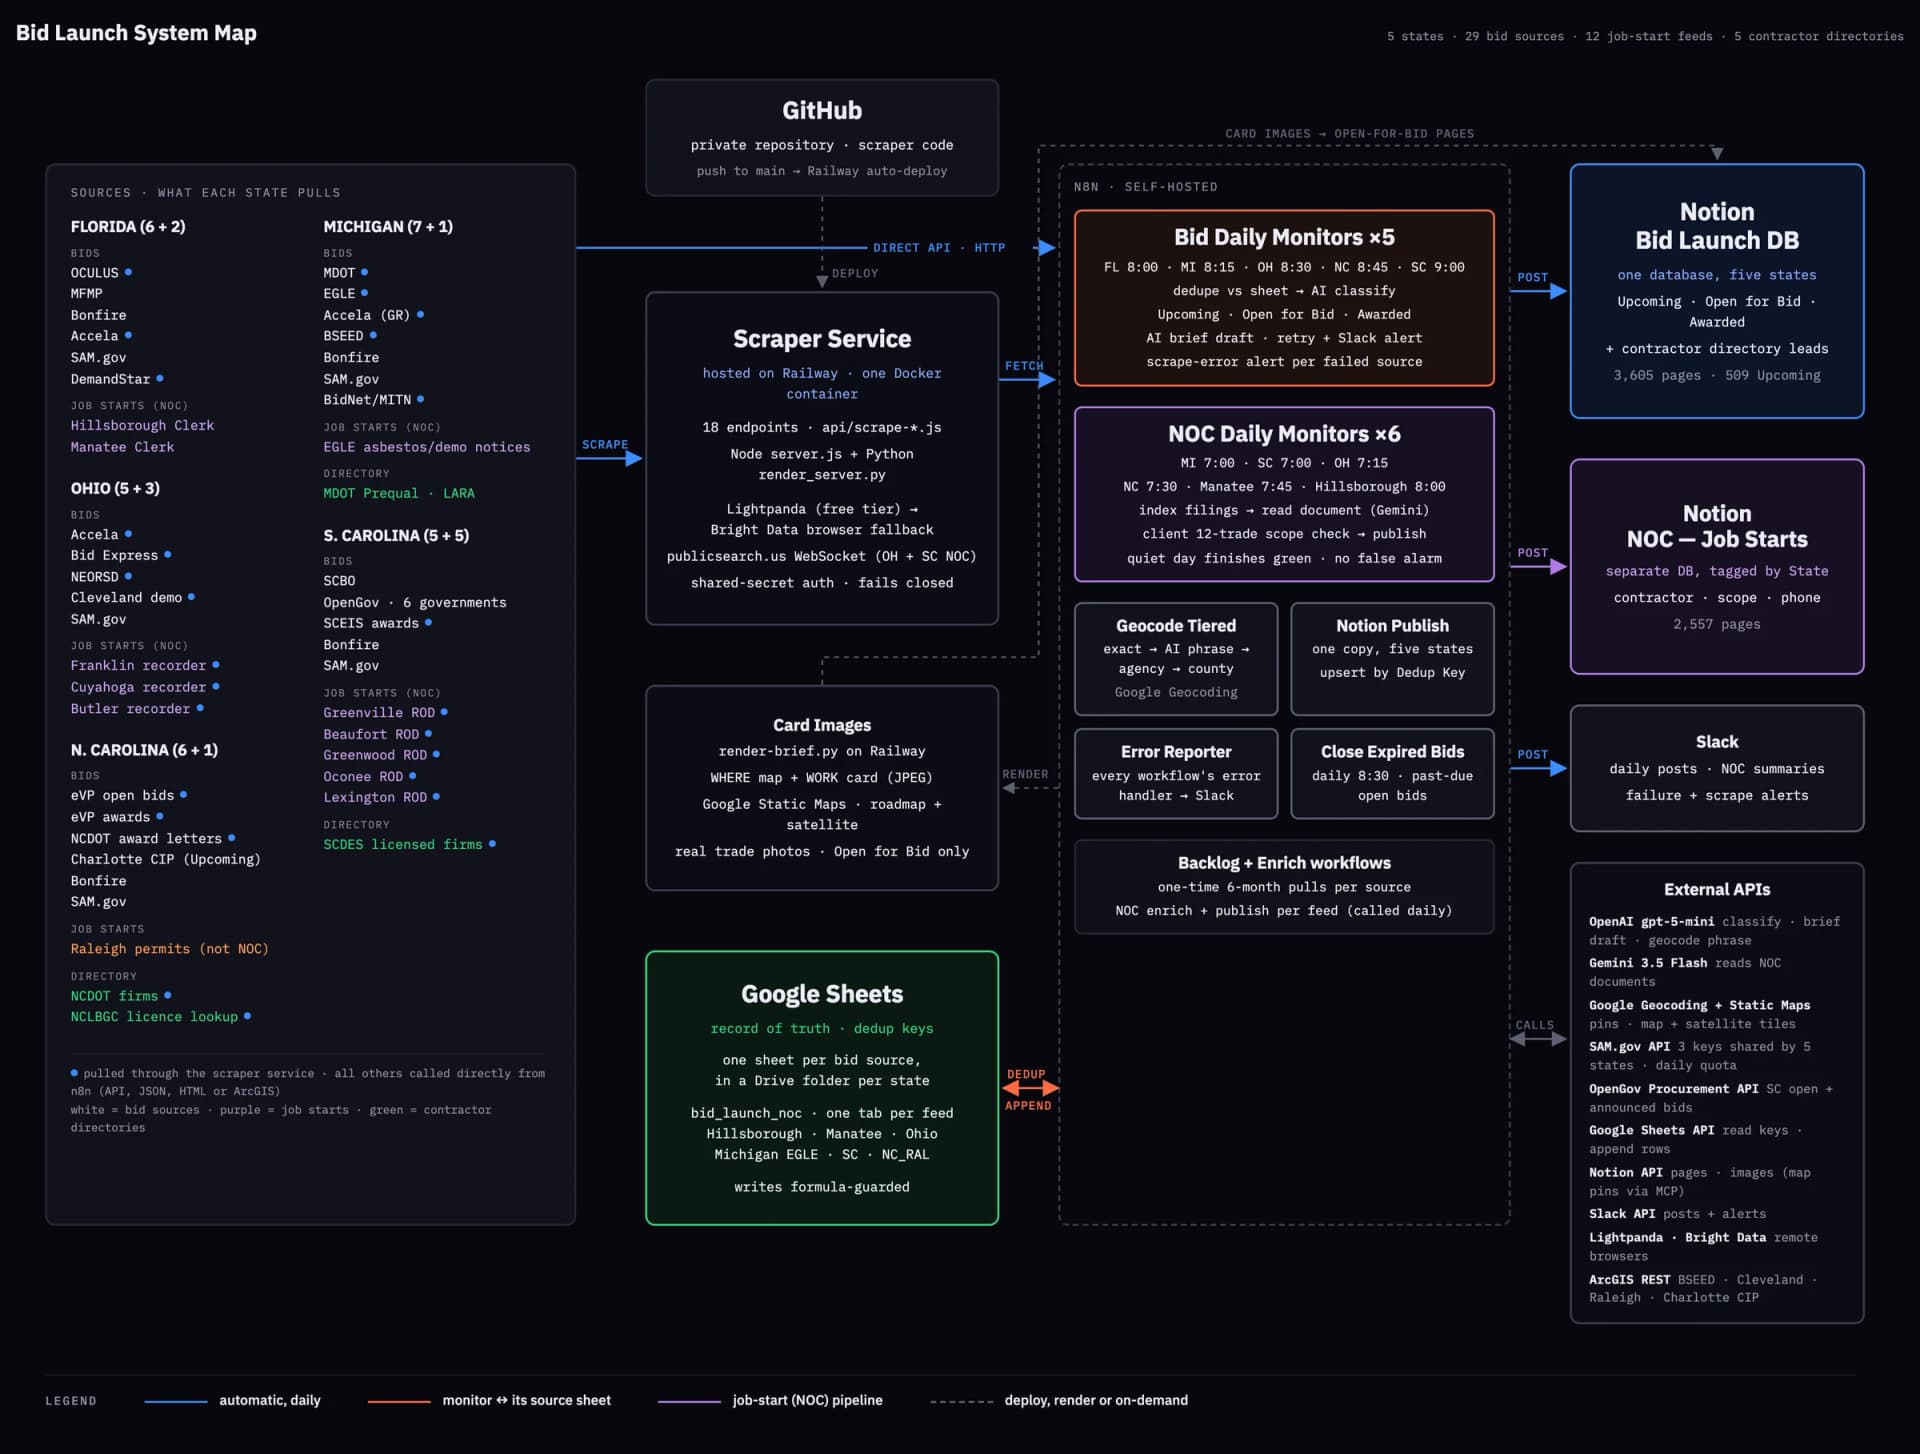The image size is (1920, 1454).
Task: Click the DIRECT API · HTTP label
Action: pos(939,247)
